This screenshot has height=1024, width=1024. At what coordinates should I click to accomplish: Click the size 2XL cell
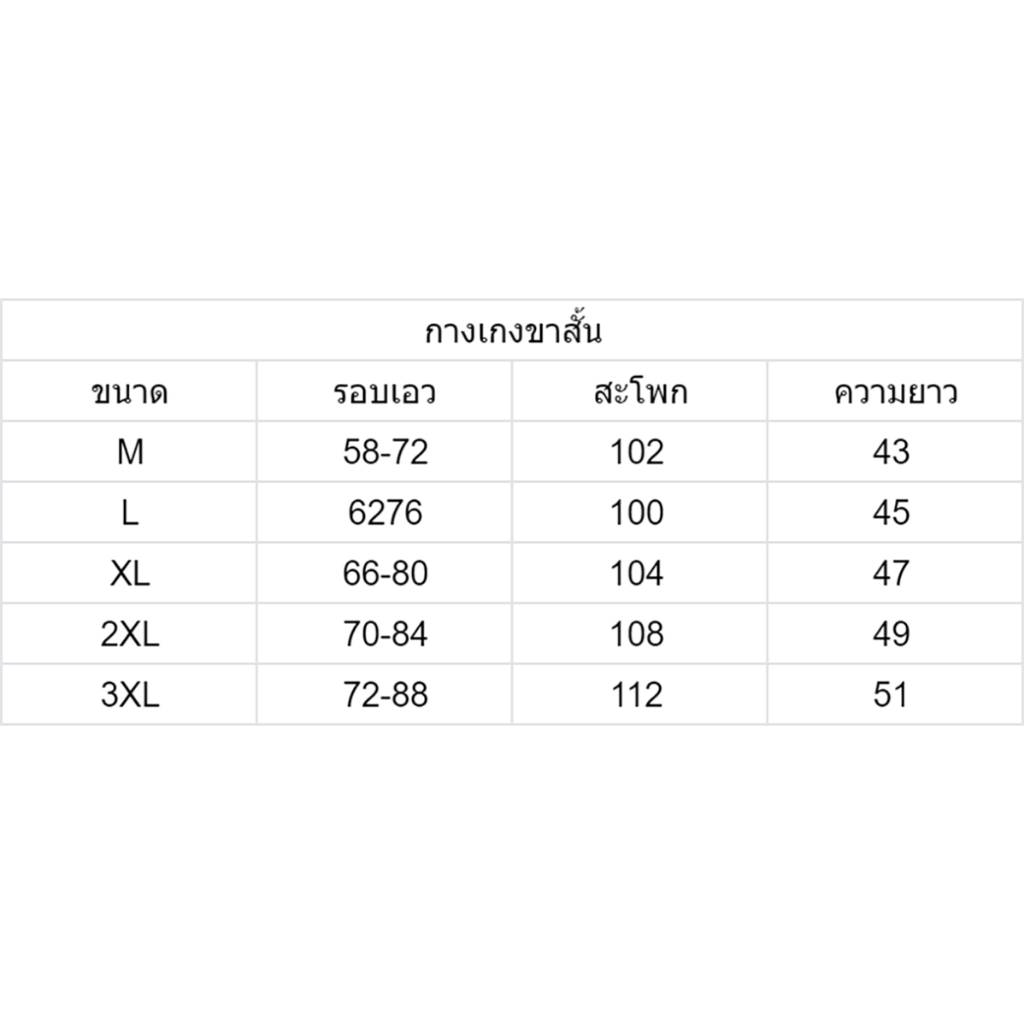(x=130, y=634)
